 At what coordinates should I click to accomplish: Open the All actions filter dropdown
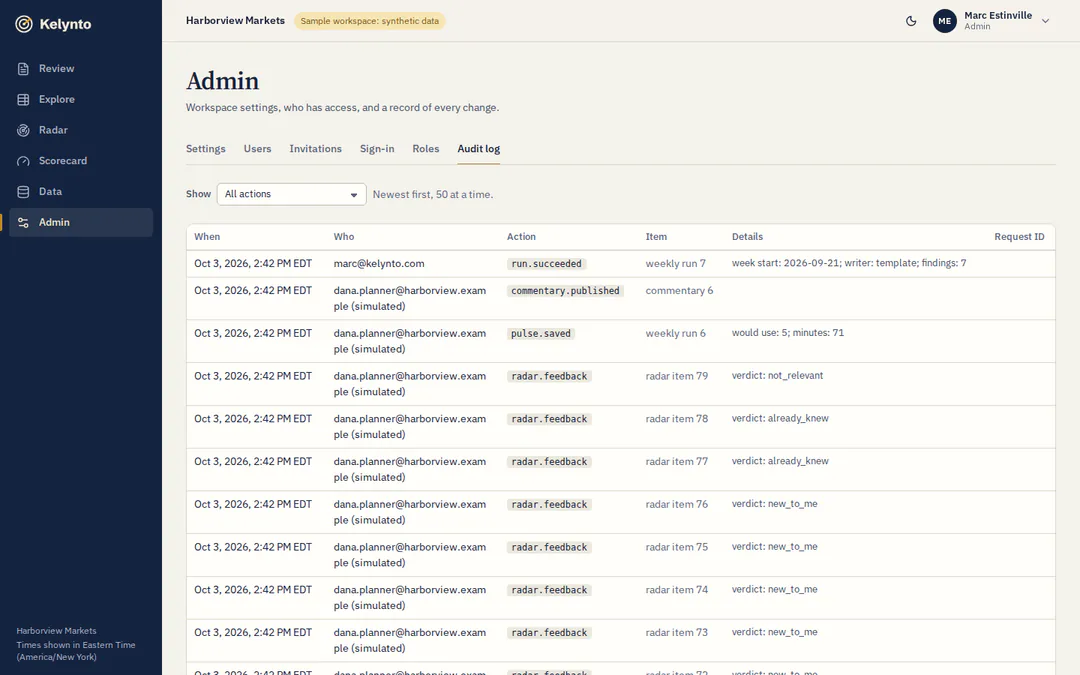(x=291, y=194)
